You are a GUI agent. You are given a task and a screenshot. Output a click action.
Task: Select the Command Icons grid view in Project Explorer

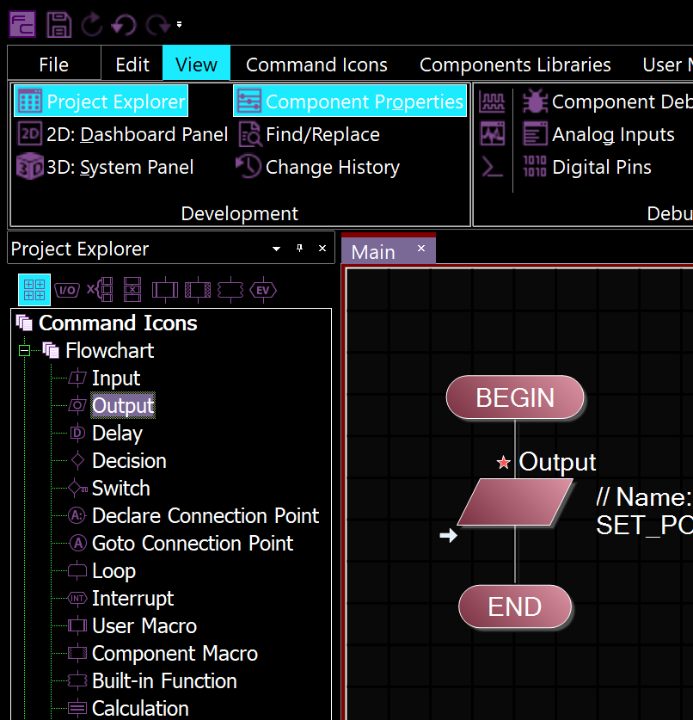click(34, 290)
